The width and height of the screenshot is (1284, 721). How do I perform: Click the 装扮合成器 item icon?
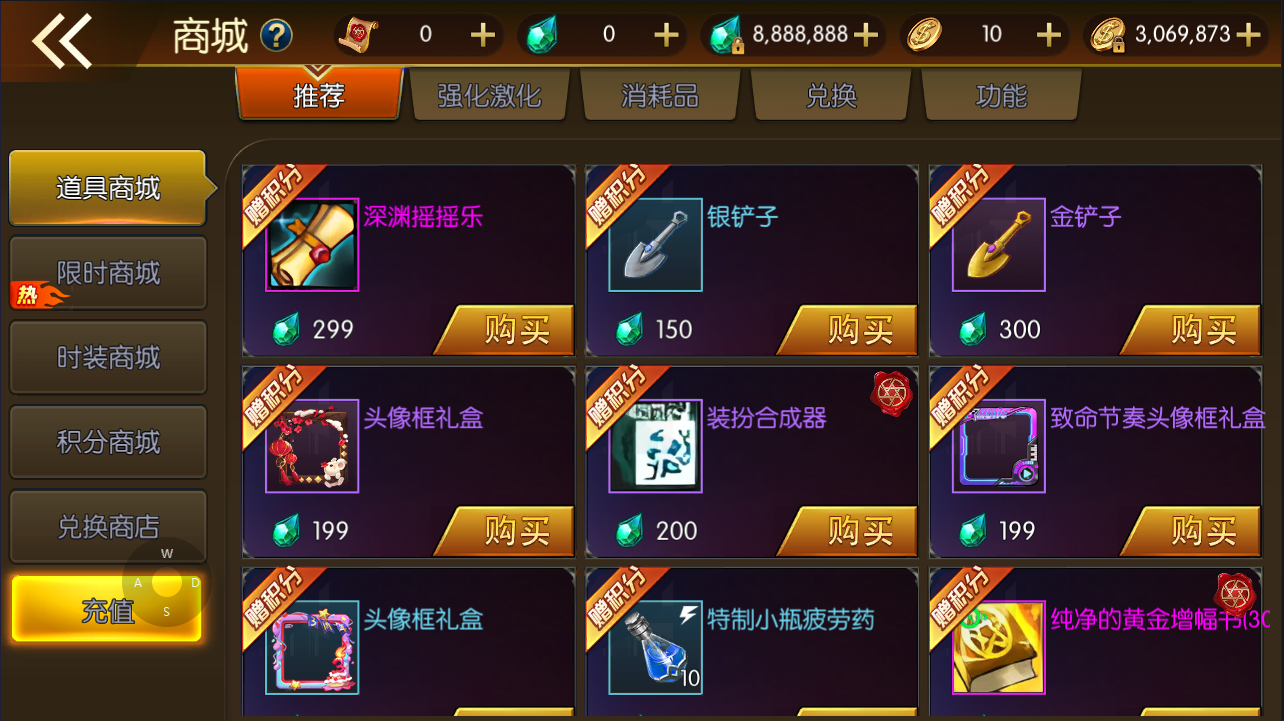[x=655, y=446]
